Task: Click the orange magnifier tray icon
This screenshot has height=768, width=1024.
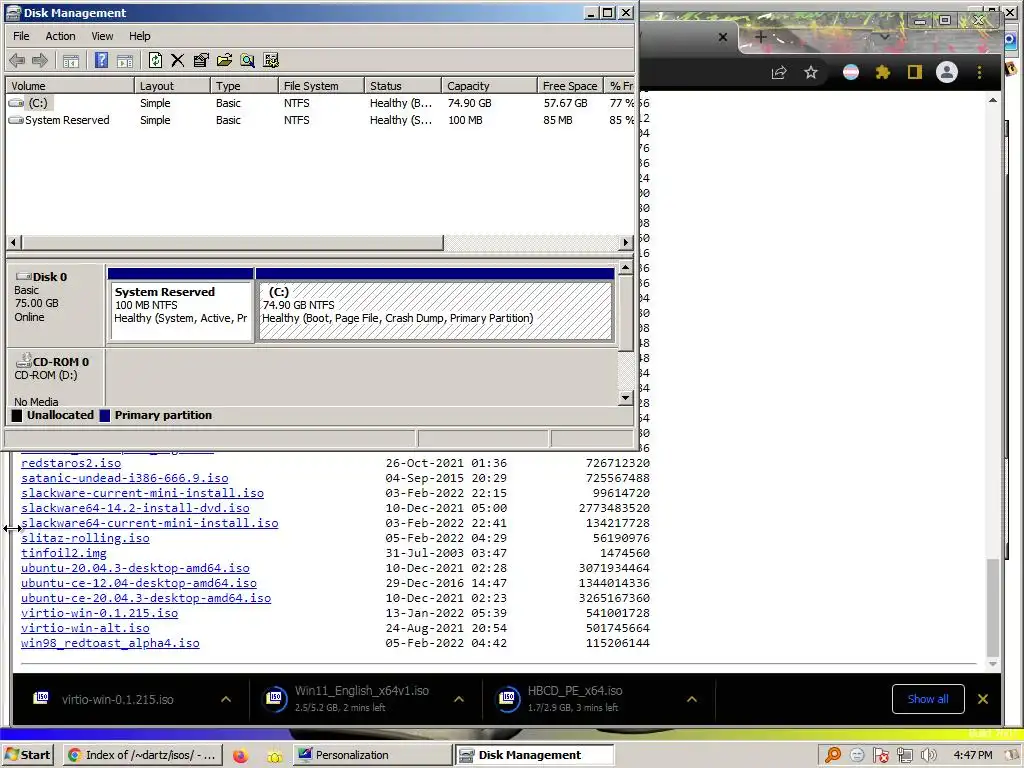Action: pos(833,756)
